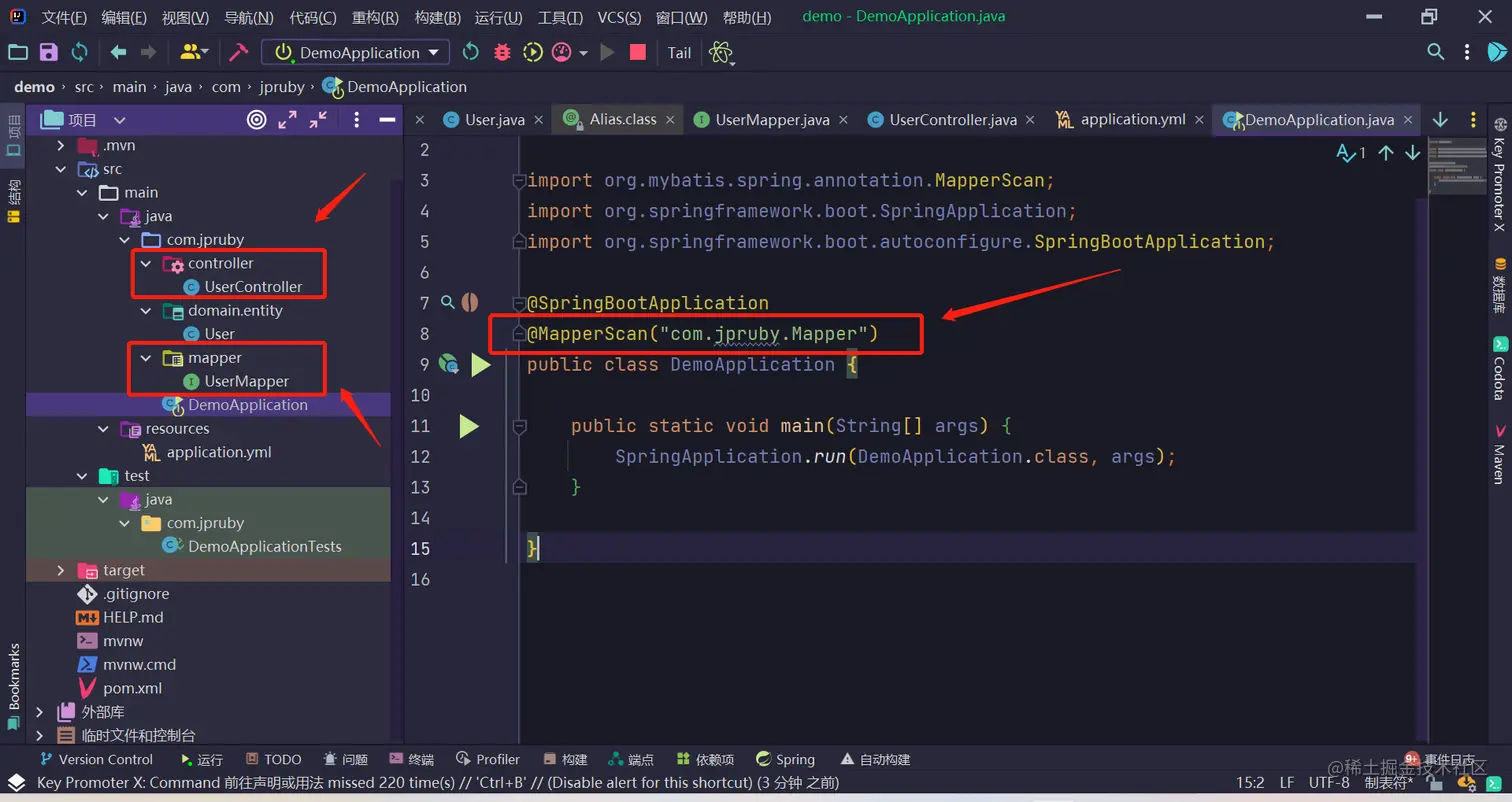This screenshot has width=1512, height=802.
Task: Open Profiler tool window
Action: point(488,759)
